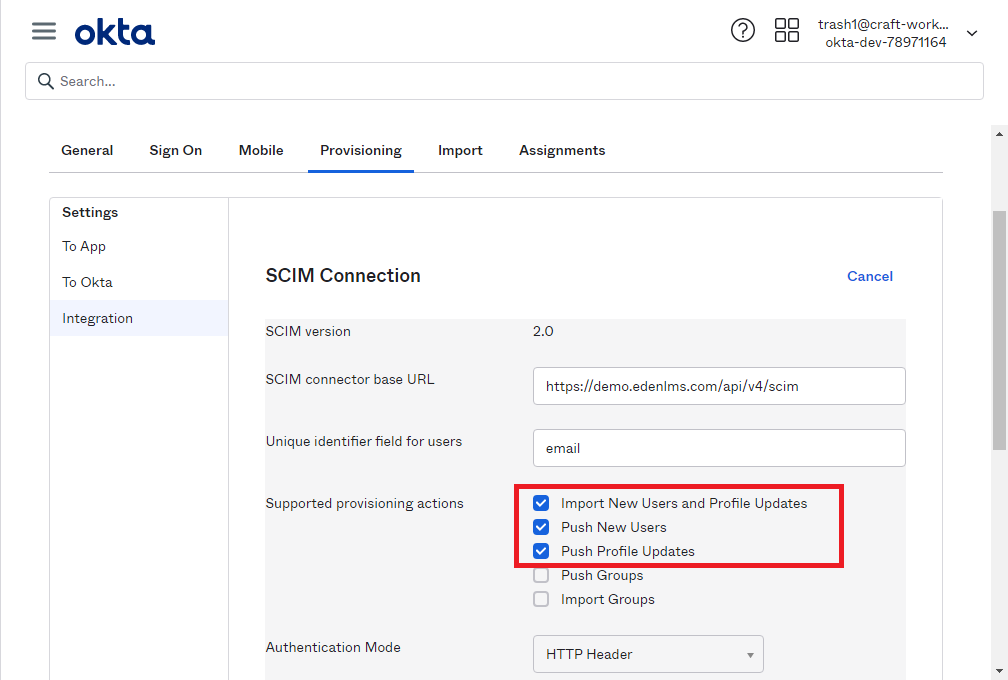
Task: Expand the account dropdown chevron
Action: pos(972,33)
